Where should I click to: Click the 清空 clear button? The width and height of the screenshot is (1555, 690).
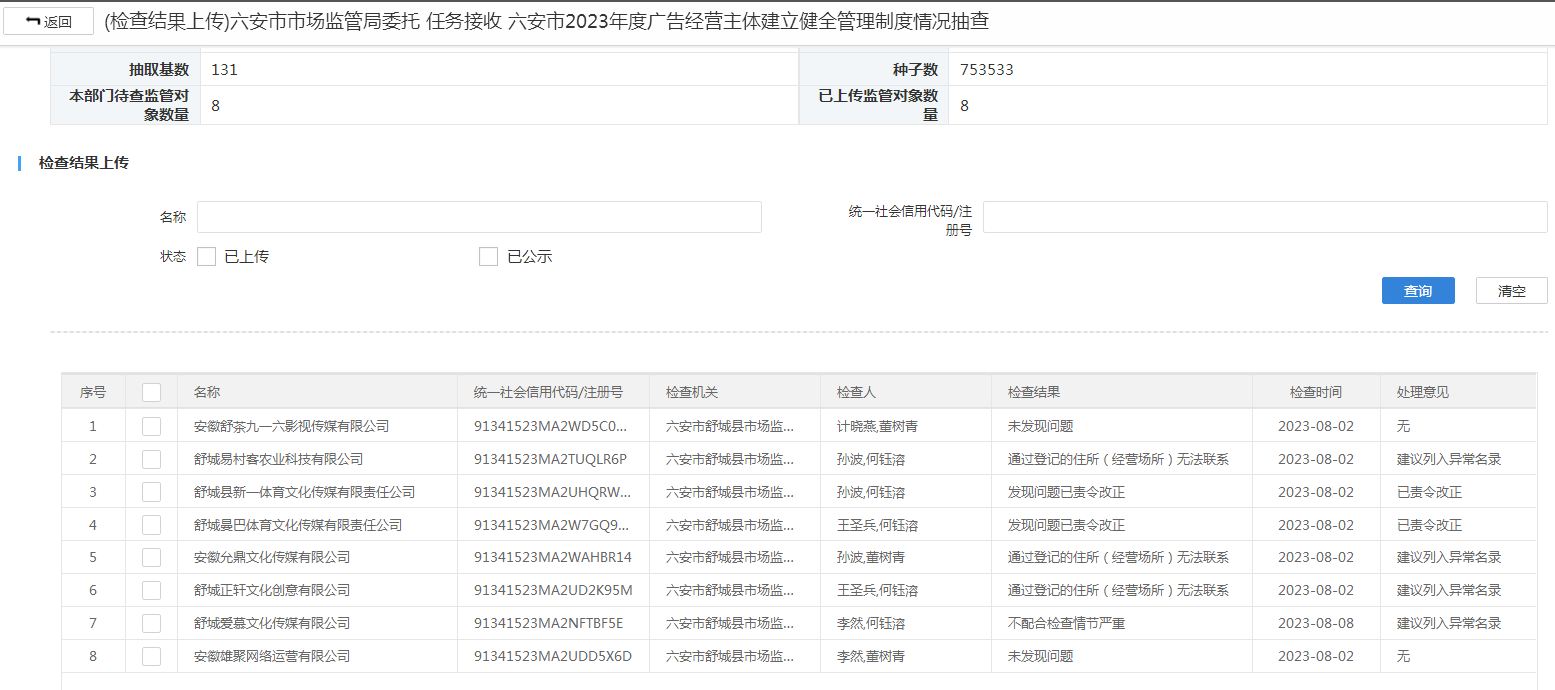click(1511, 291)
